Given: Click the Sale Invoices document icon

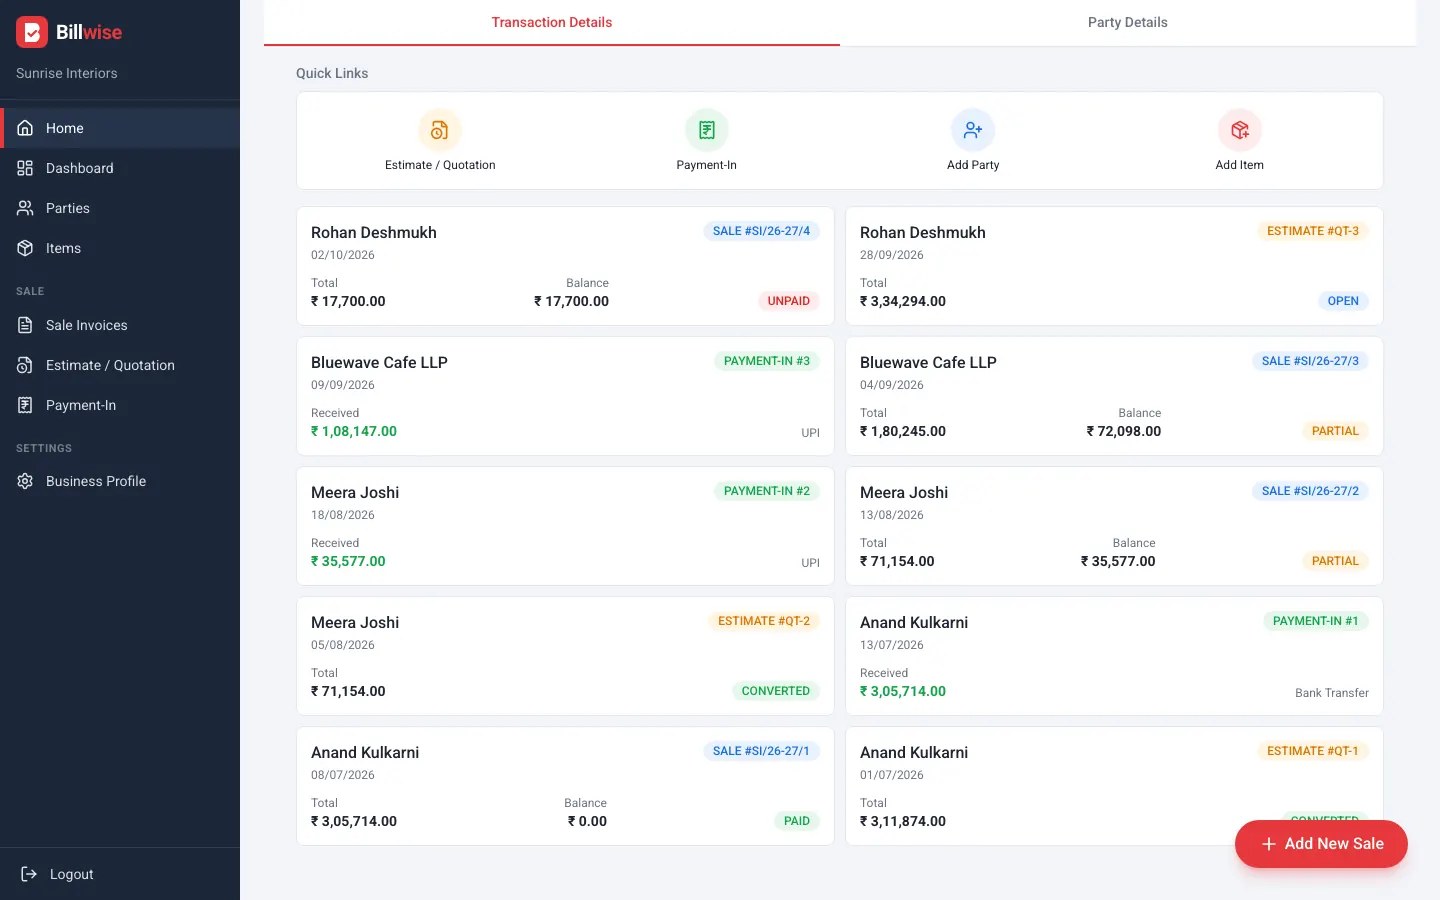Looking at the screenshot, I should [26, 325].
